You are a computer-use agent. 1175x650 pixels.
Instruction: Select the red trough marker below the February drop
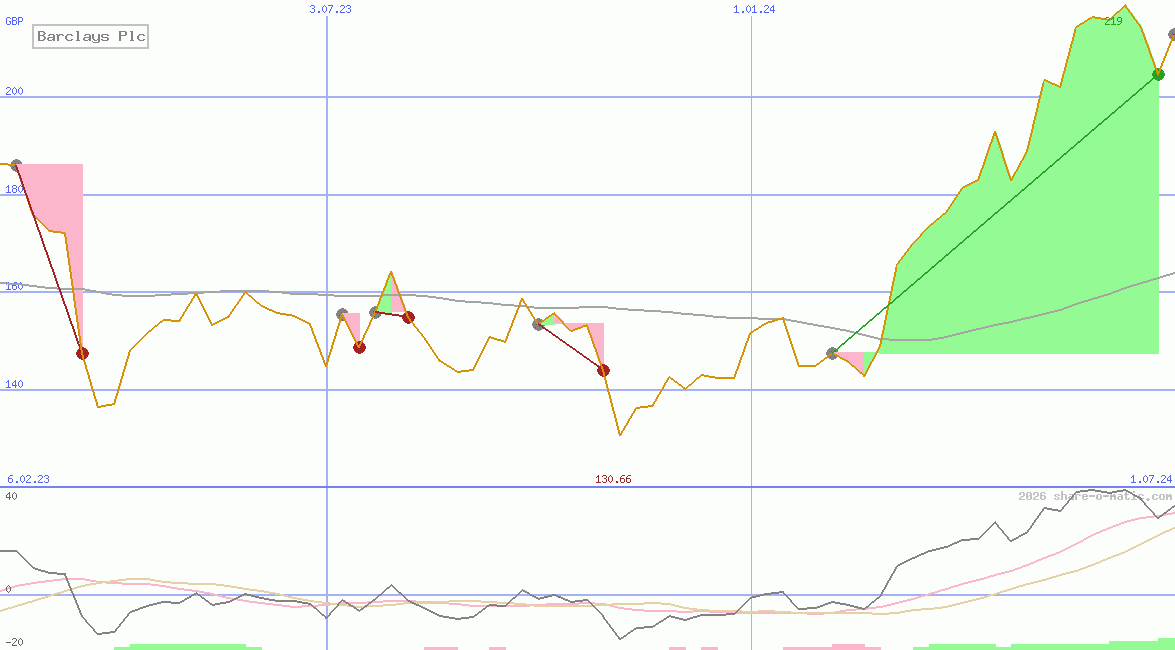click(x=83, y=352)
